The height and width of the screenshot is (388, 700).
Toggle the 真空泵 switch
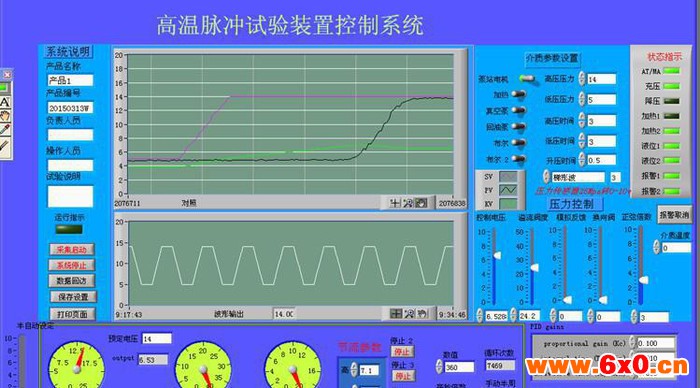click(x=518, y=110)
